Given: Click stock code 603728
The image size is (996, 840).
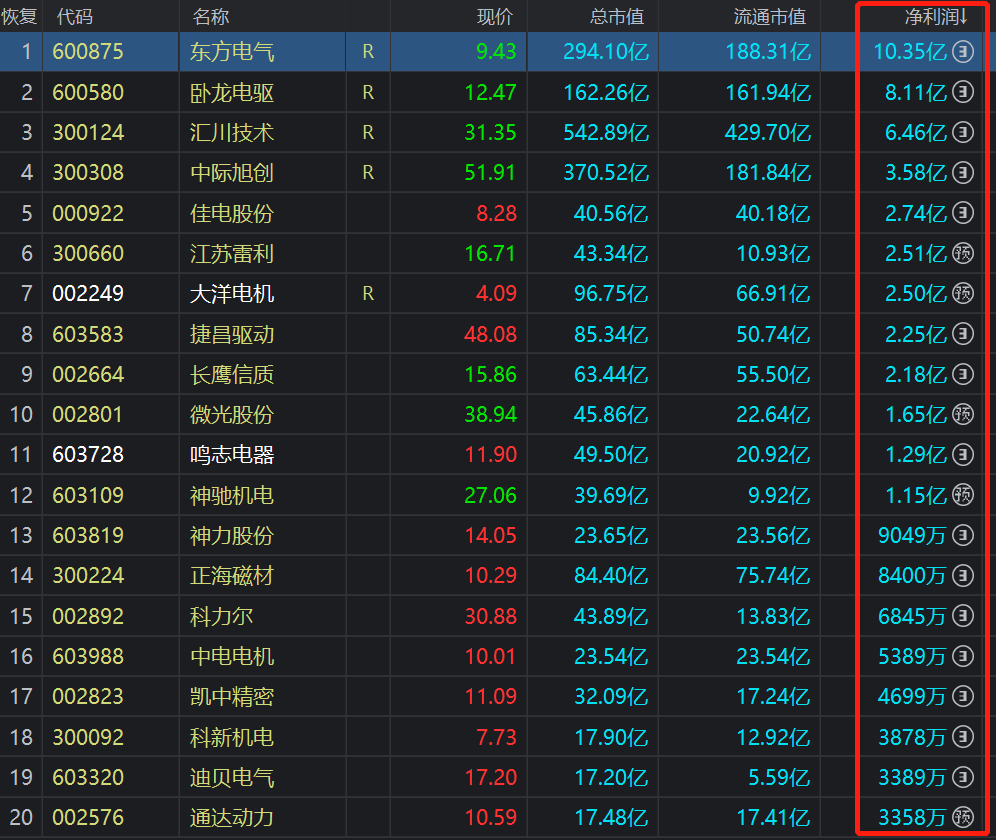Looking at the screenshot, I should (x=88, y=454).
